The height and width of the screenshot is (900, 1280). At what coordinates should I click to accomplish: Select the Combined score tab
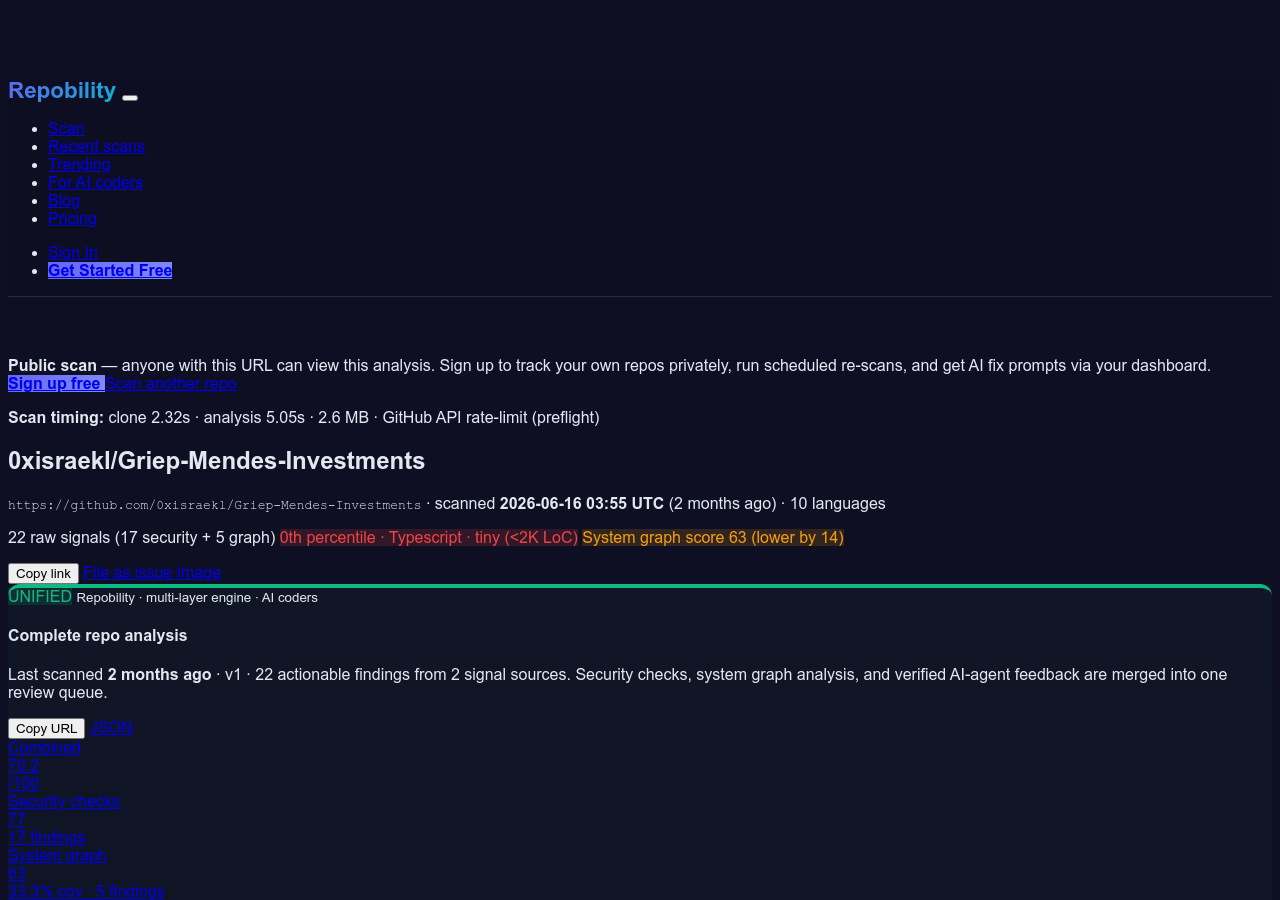point(44,765)
